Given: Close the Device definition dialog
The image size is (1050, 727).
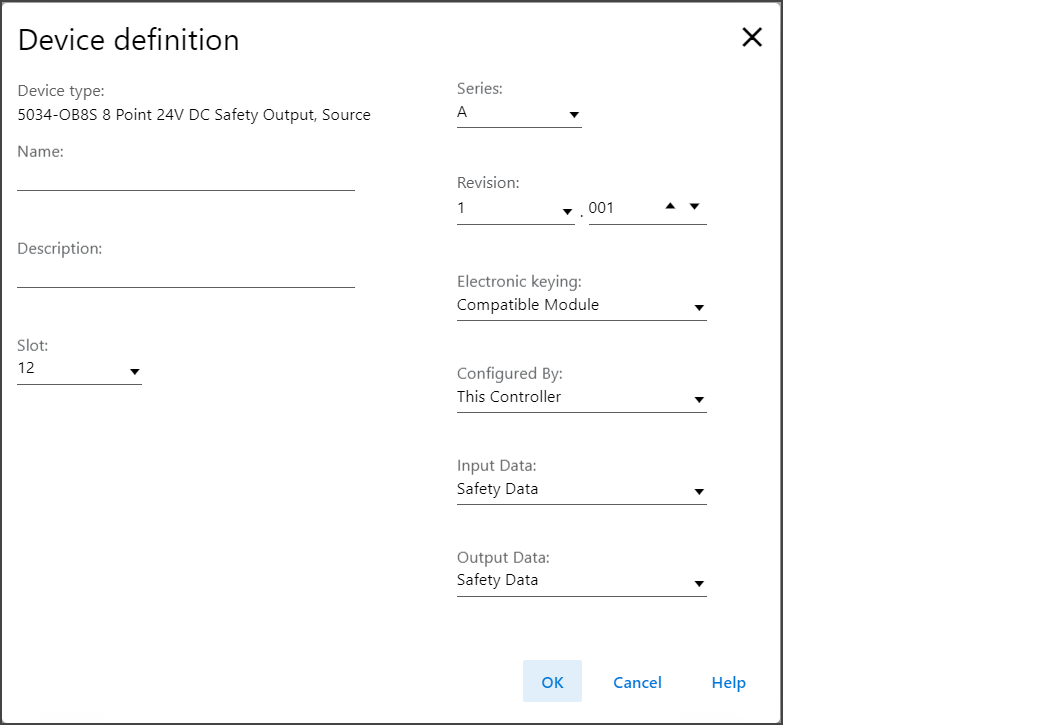Looking at the screenshot, I should click(x=751, y=38).
